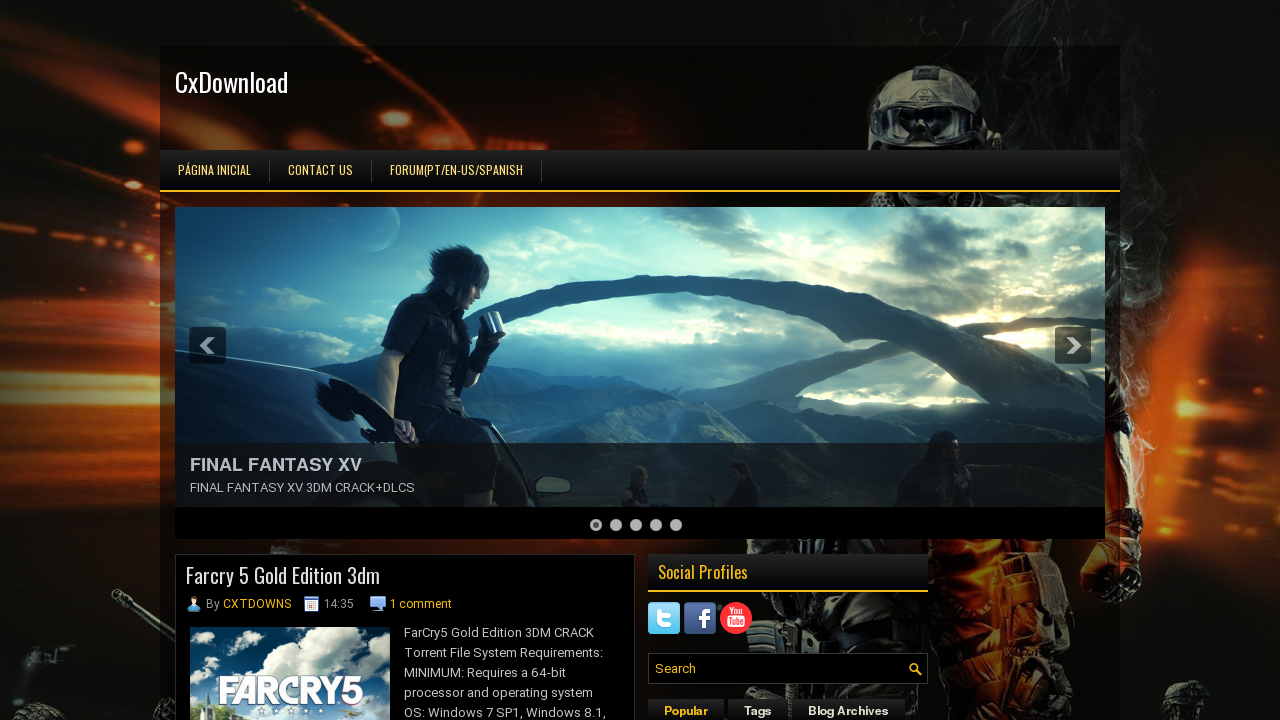This screenshot has height=720, width=1280.
Task: Click into the Search input field
Action: pos(779,669)
